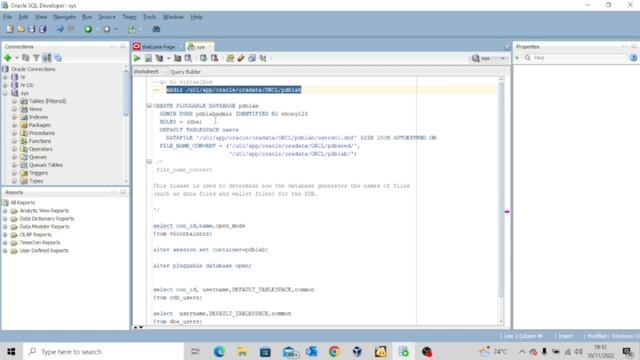This screenshot has height=360, width=640.
Task: Select the Worksheet tab
Action: [146, 72]
